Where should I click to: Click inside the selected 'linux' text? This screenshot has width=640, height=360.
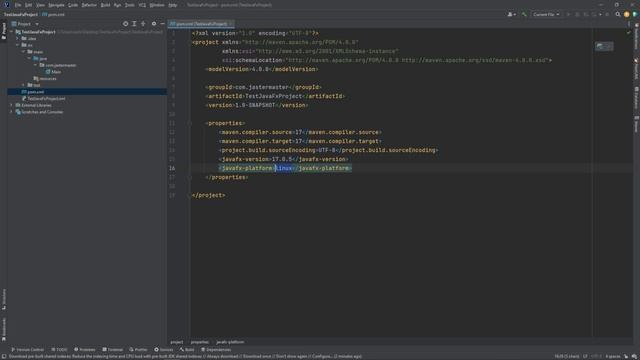point(284,168)
